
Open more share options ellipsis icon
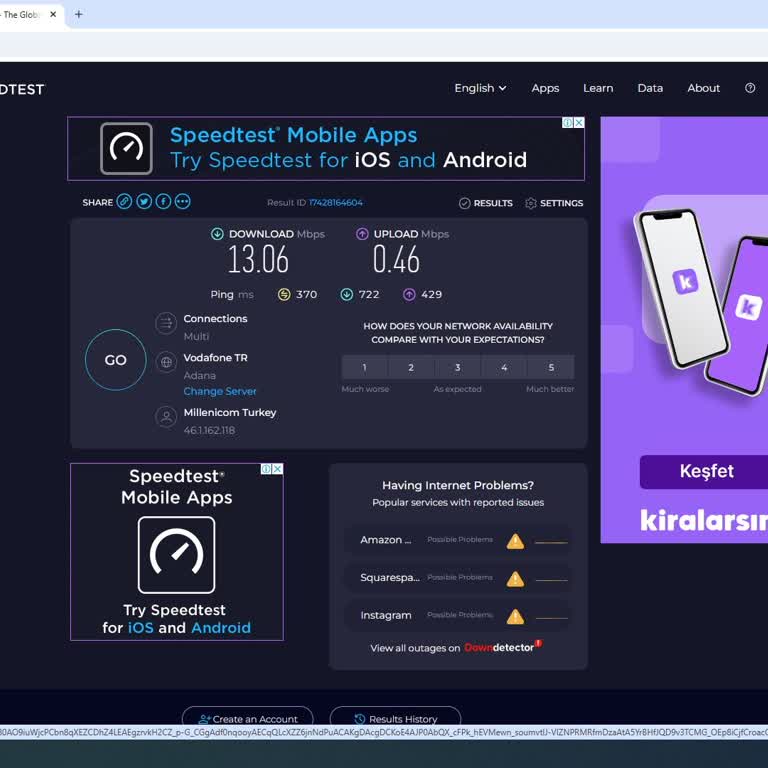(182, 202)
